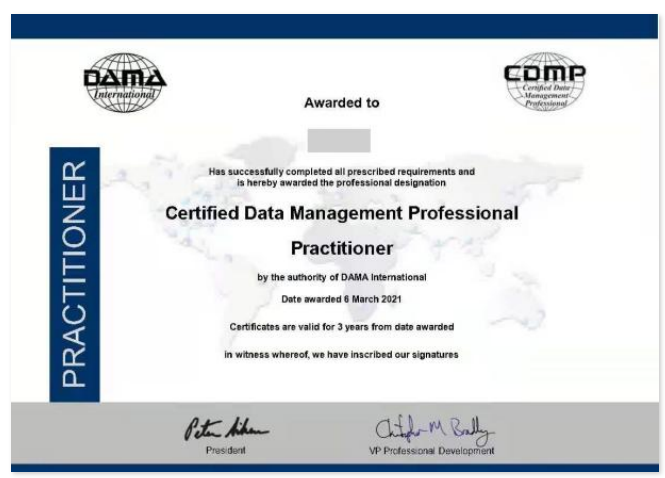Click 'Certificates are valid for 3 years' line
Screen dimensions: 665x478
[342, 327]
